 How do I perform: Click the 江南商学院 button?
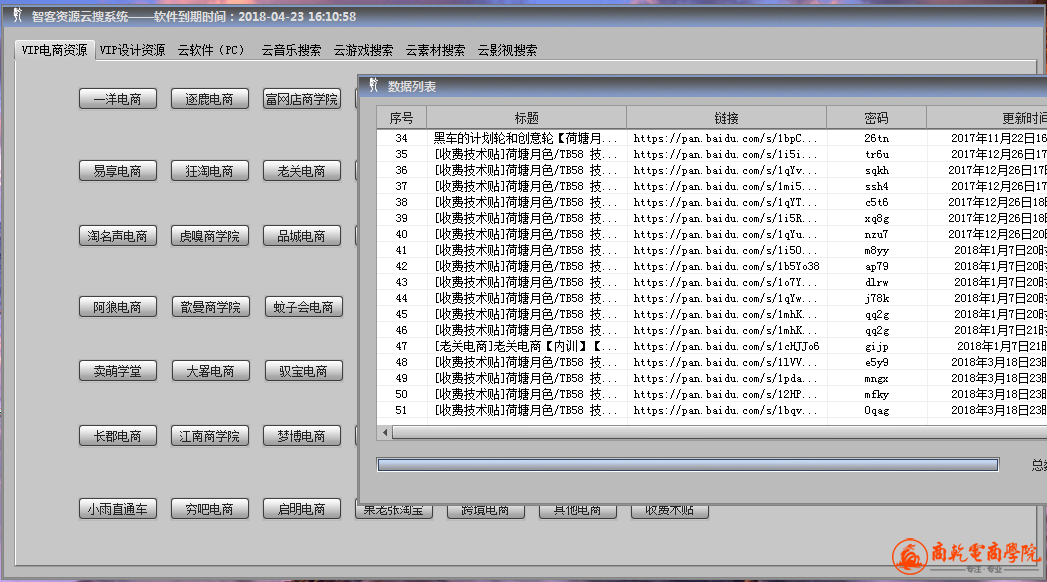coord(210,436)
